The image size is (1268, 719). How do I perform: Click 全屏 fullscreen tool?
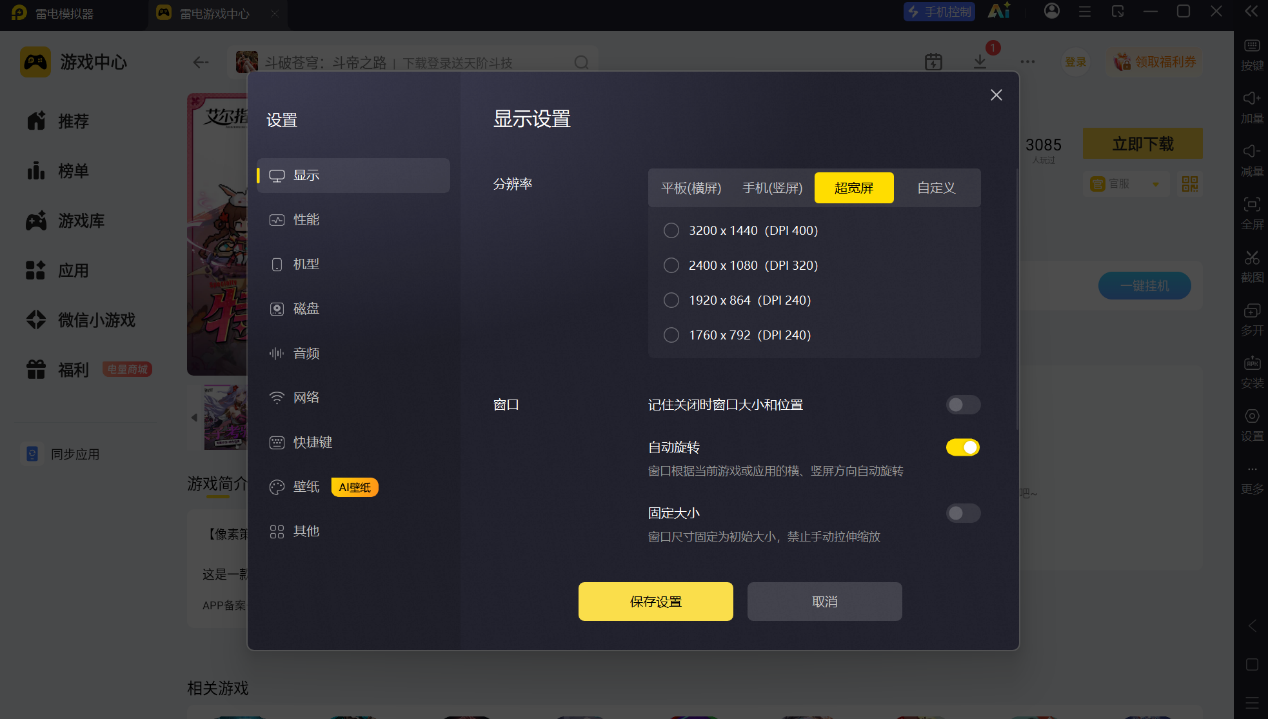pyautogui.click(x=1252, y=213)
